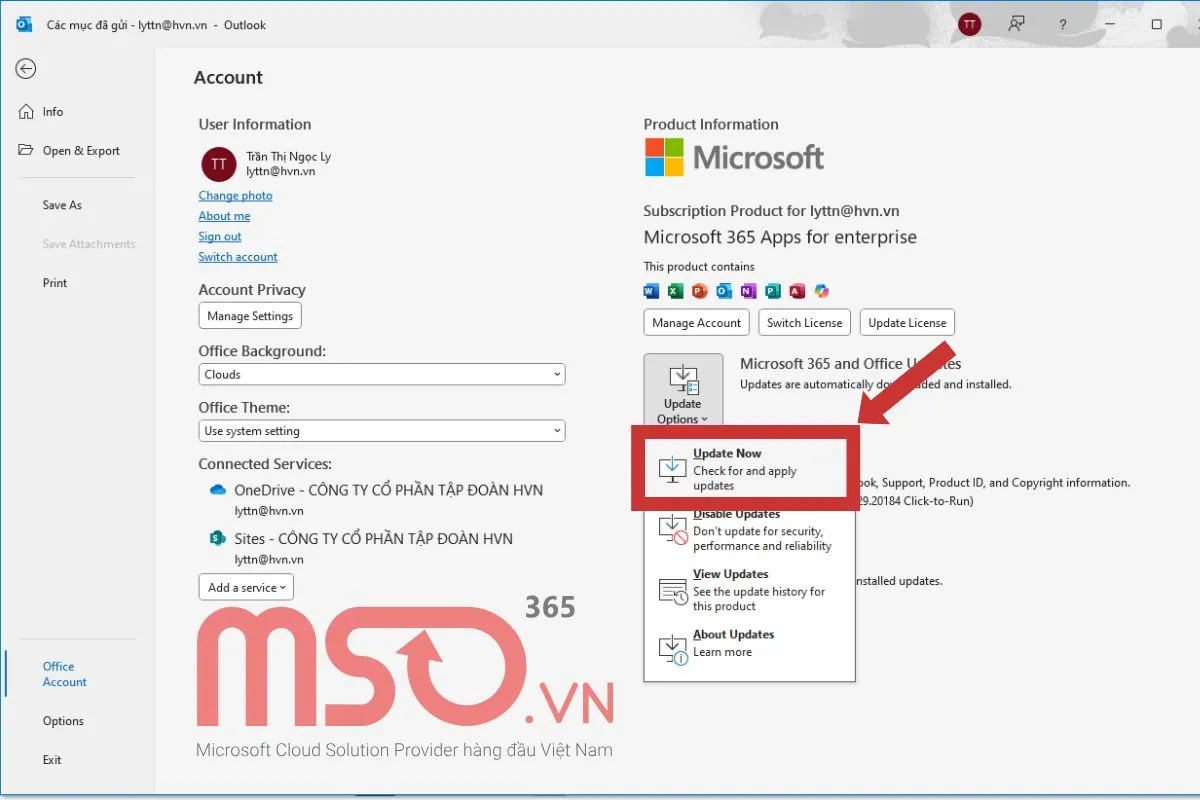Select Options in the left sidebar
Screen dimensions: 1200x800
(62, 720)
